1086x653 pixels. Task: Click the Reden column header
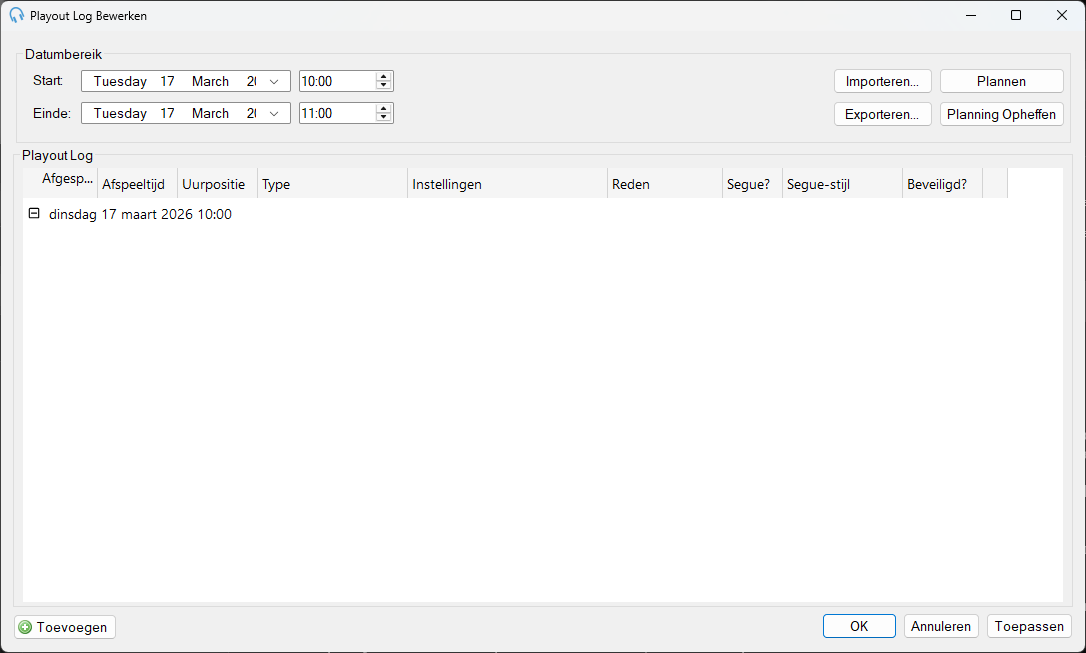665,184
